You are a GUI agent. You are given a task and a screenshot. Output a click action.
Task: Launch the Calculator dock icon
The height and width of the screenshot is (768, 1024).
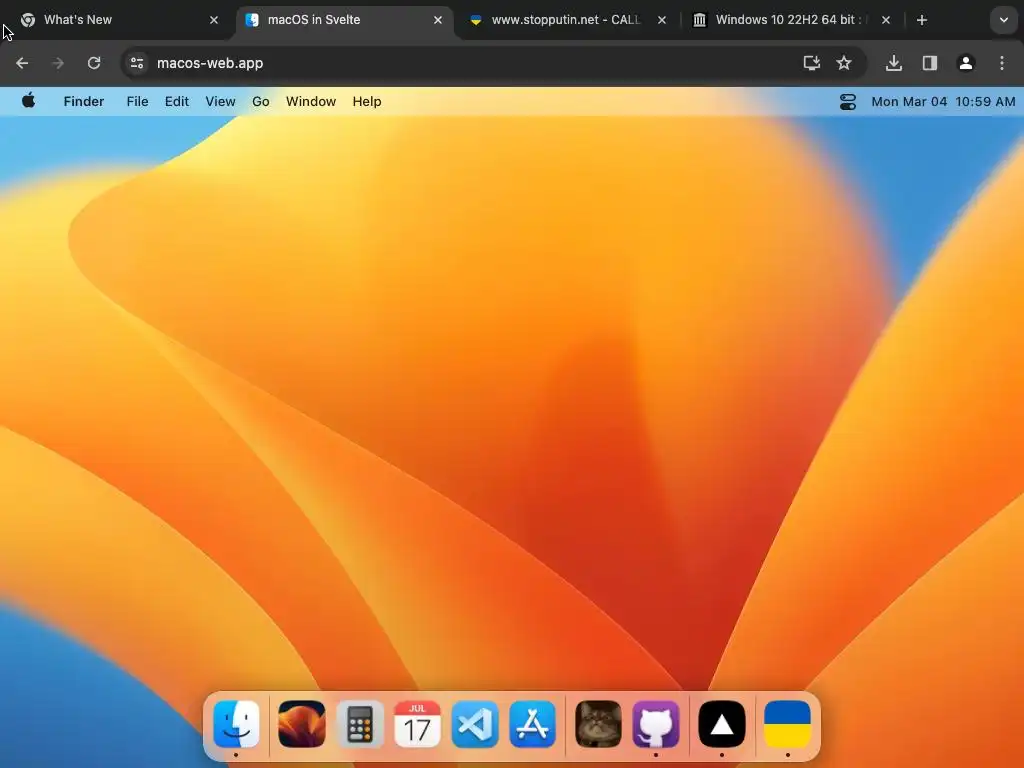pyautogui.click(x=360, y=724)
